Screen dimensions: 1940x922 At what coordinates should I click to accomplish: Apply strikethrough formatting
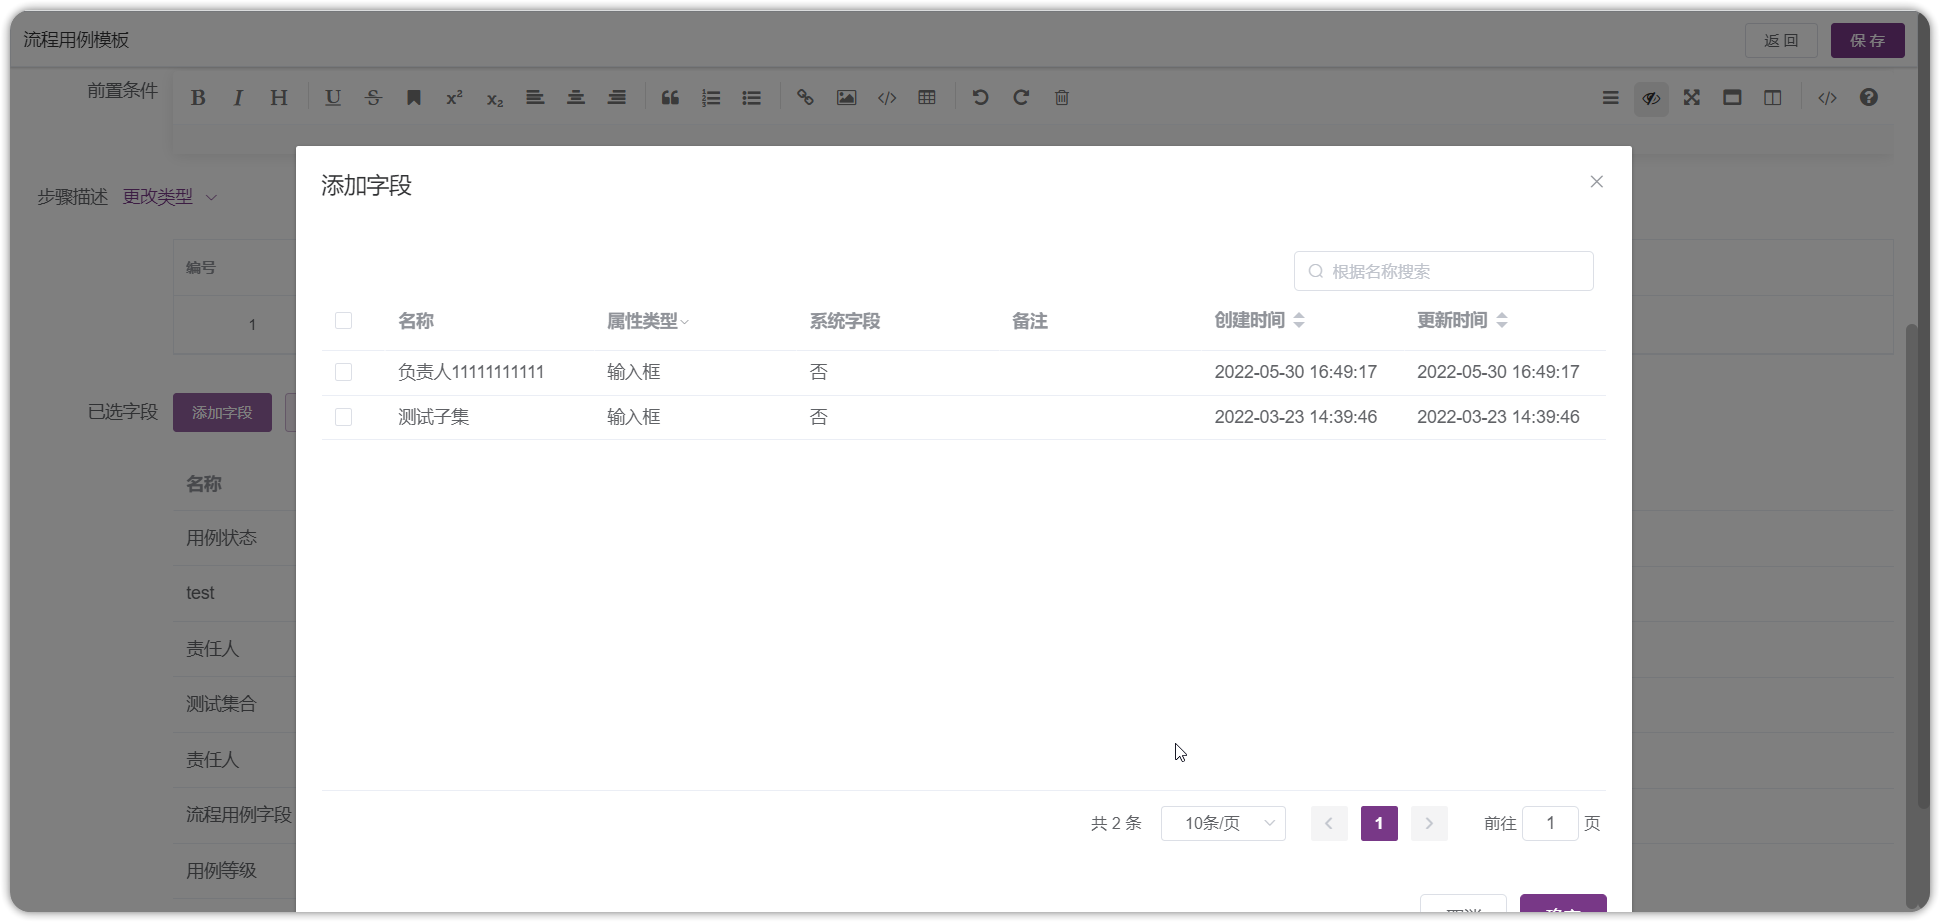coord(374,98)
